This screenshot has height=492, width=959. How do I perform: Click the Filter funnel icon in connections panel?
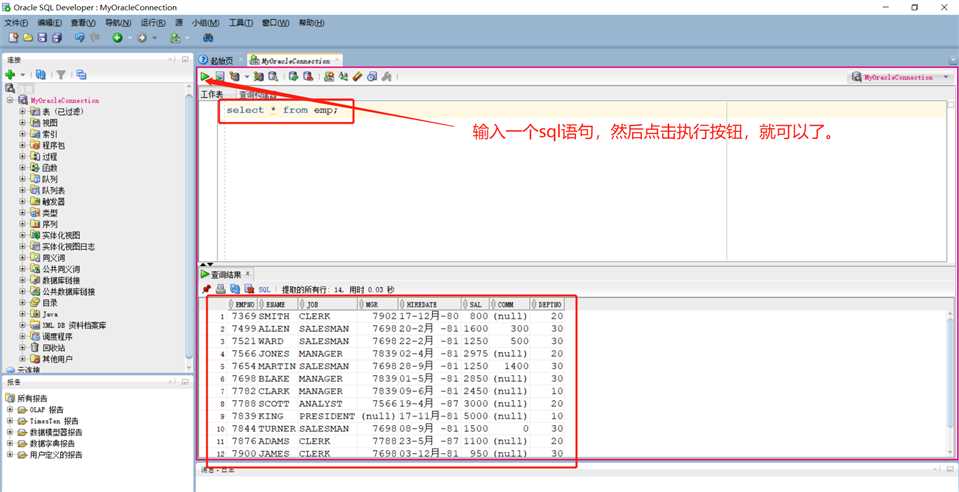pyautogui.click(x=61, y=75)
